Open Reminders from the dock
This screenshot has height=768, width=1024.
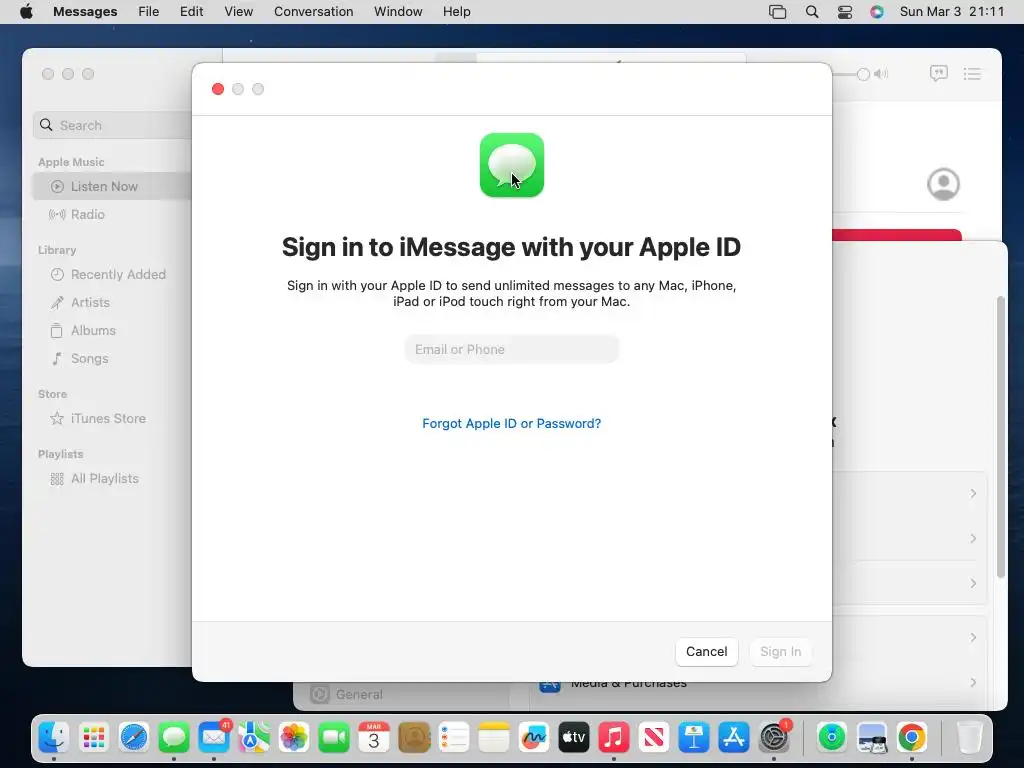[x=454, y=738]
